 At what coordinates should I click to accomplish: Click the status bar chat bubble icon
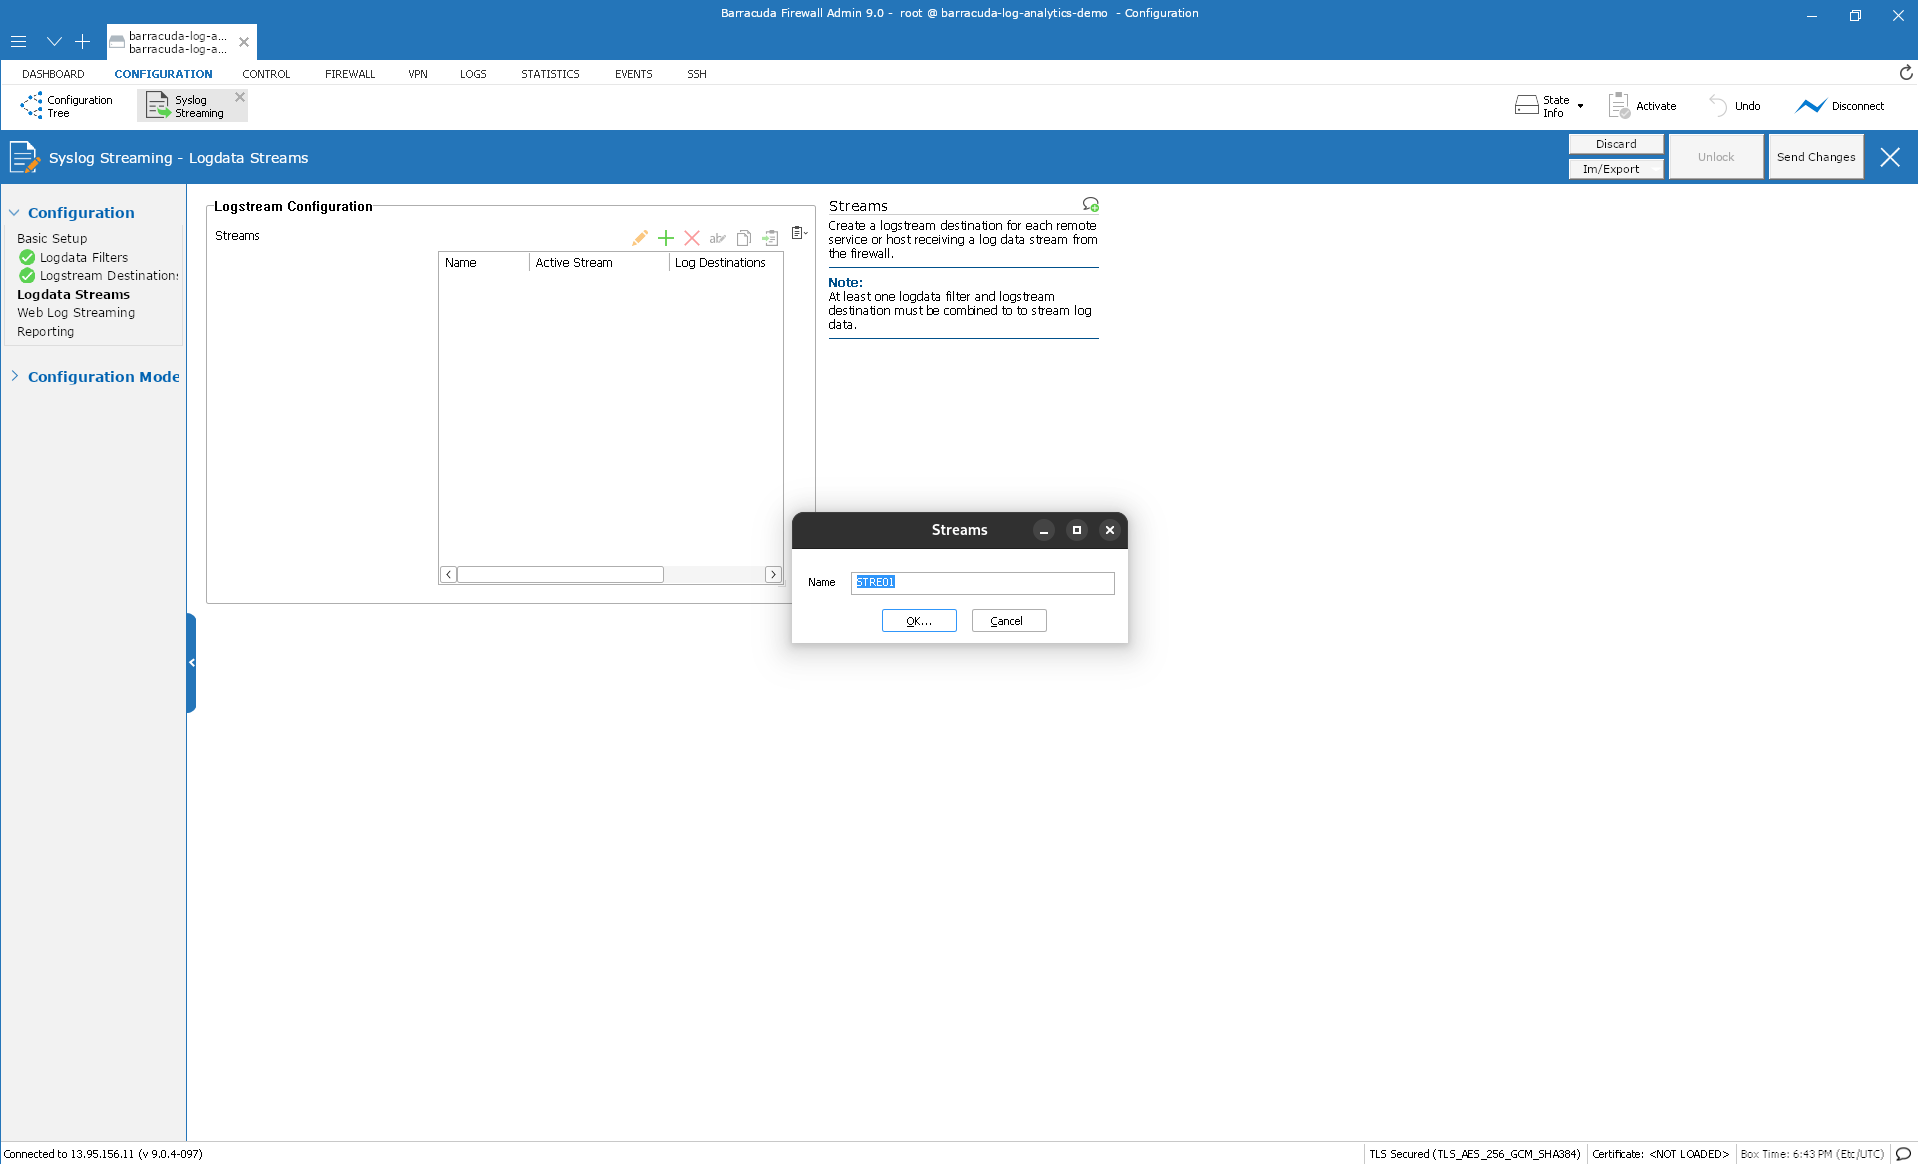pos(1904,1153)
